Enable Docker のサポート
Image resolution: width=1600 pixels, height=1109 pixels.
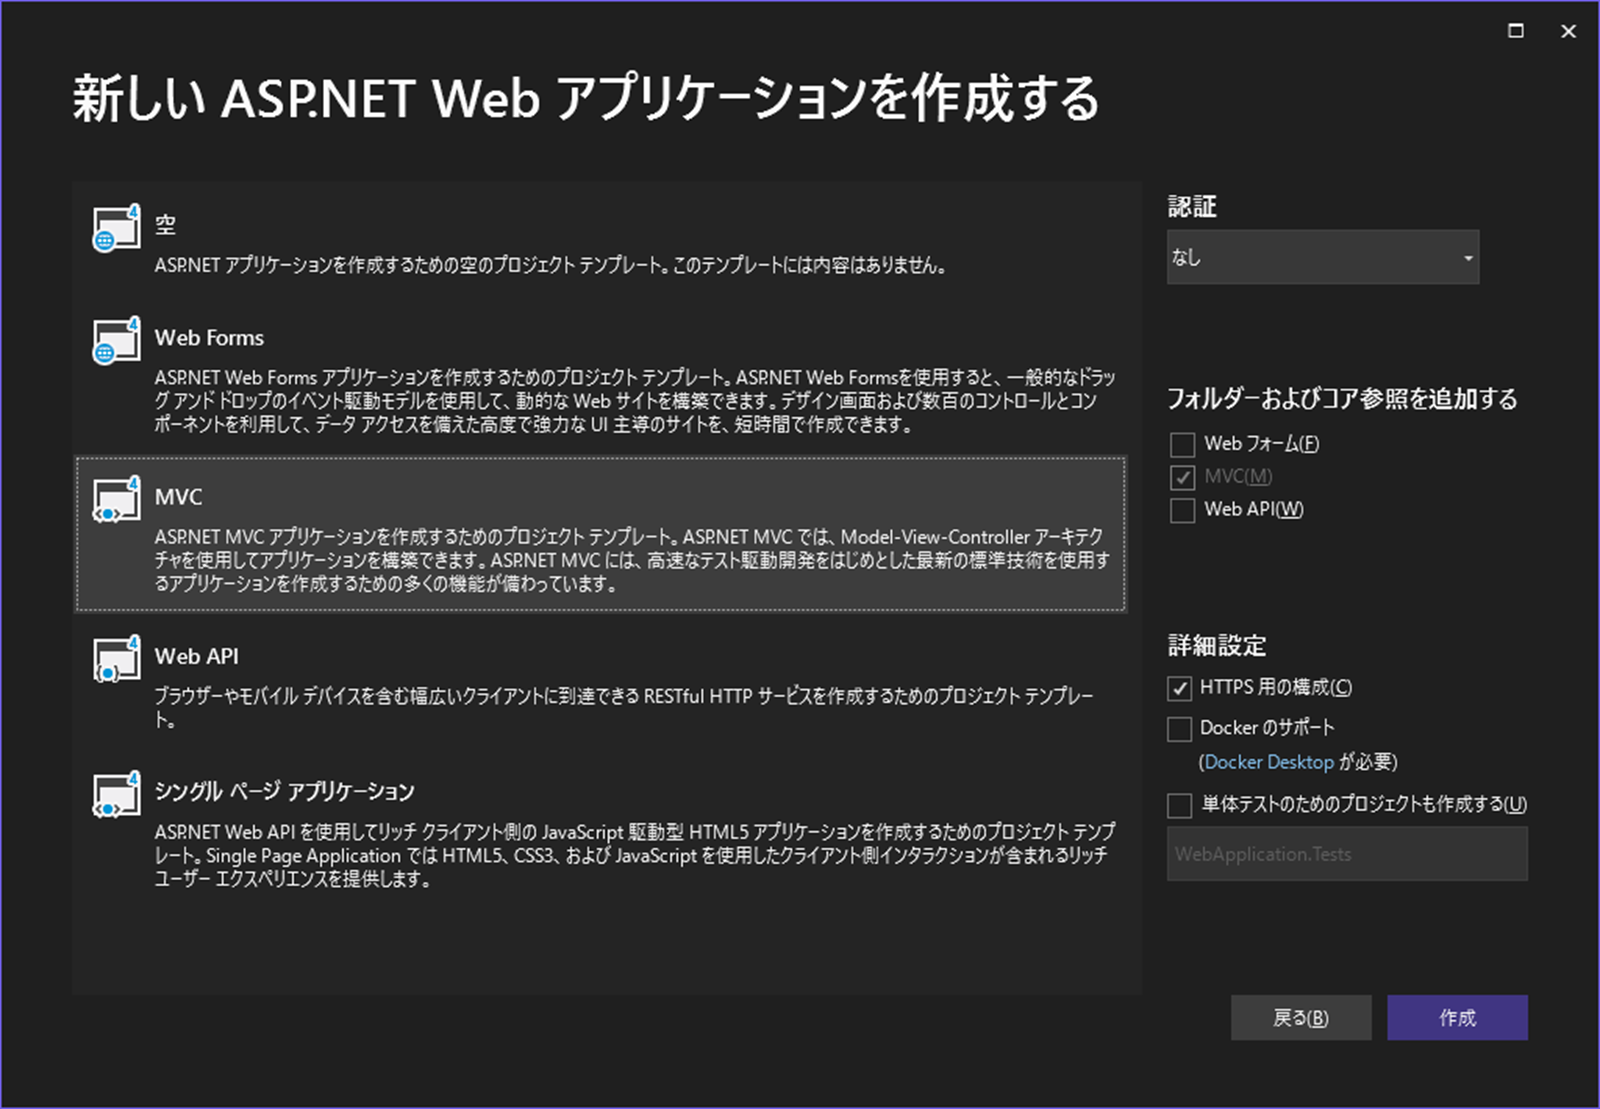click(x=1179, y=728)
